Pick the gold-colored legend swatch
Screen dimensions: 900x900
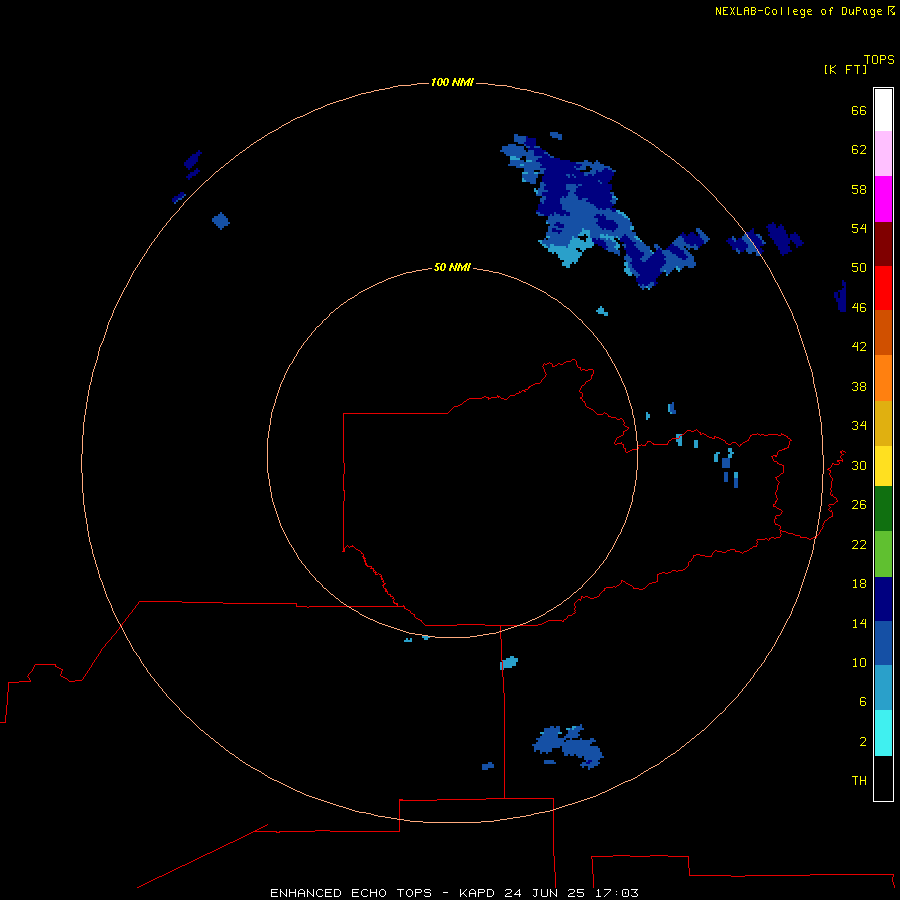coord(883,423)
